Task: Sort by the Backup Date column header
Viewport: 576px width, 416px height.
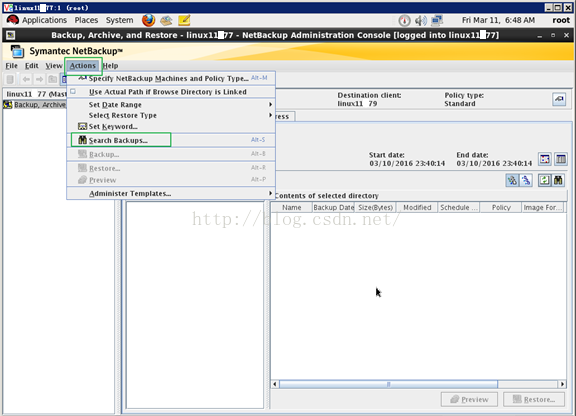Action: [x=333, y=208]
